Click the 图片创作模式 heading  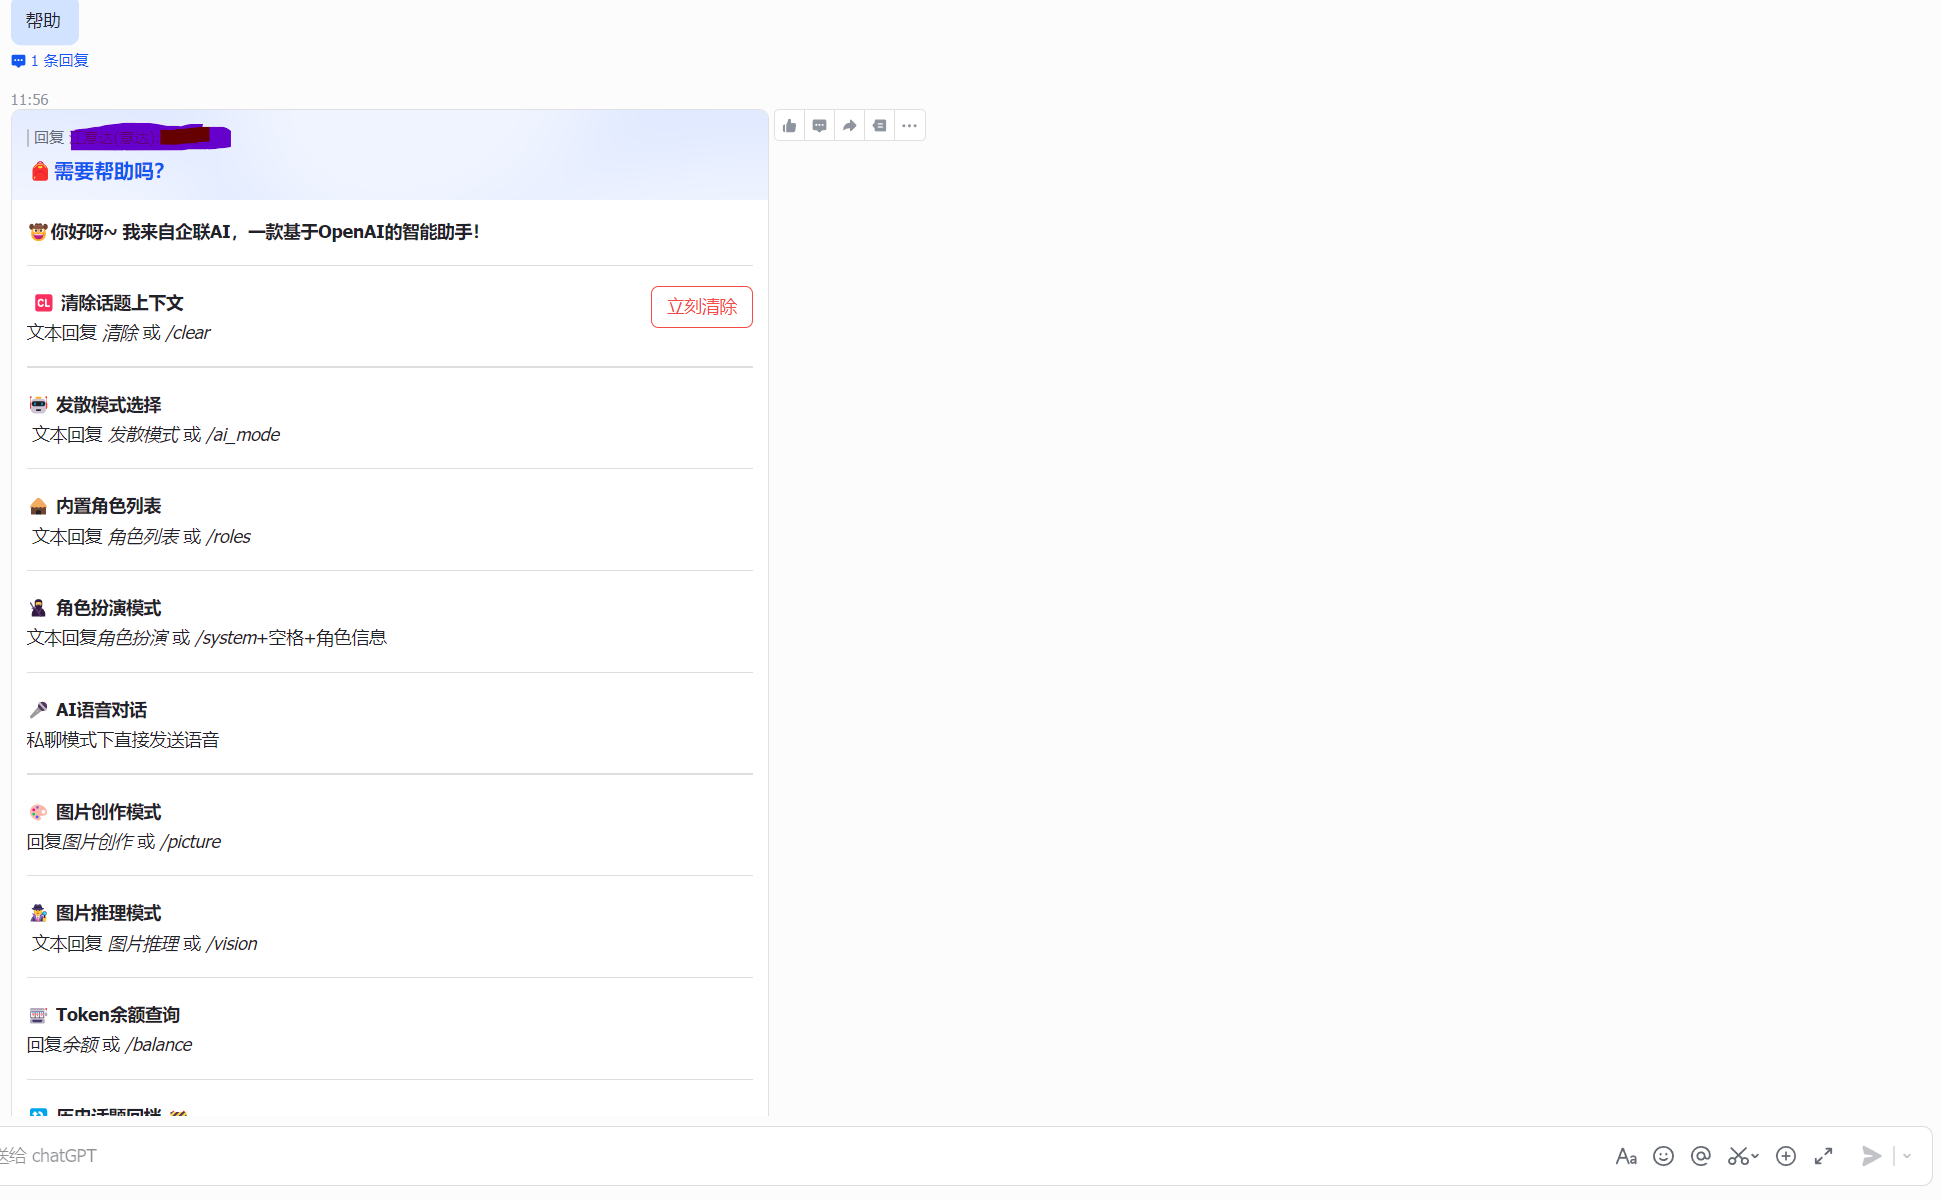108,812
